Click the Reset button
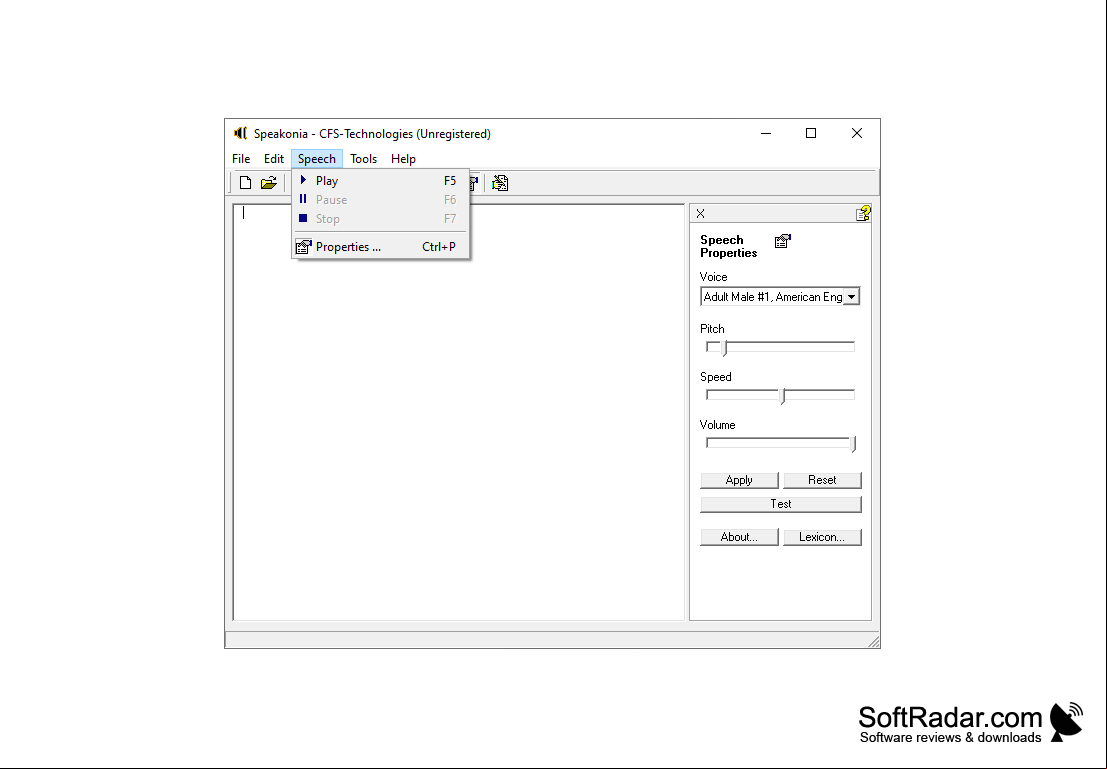 [822, 480]
